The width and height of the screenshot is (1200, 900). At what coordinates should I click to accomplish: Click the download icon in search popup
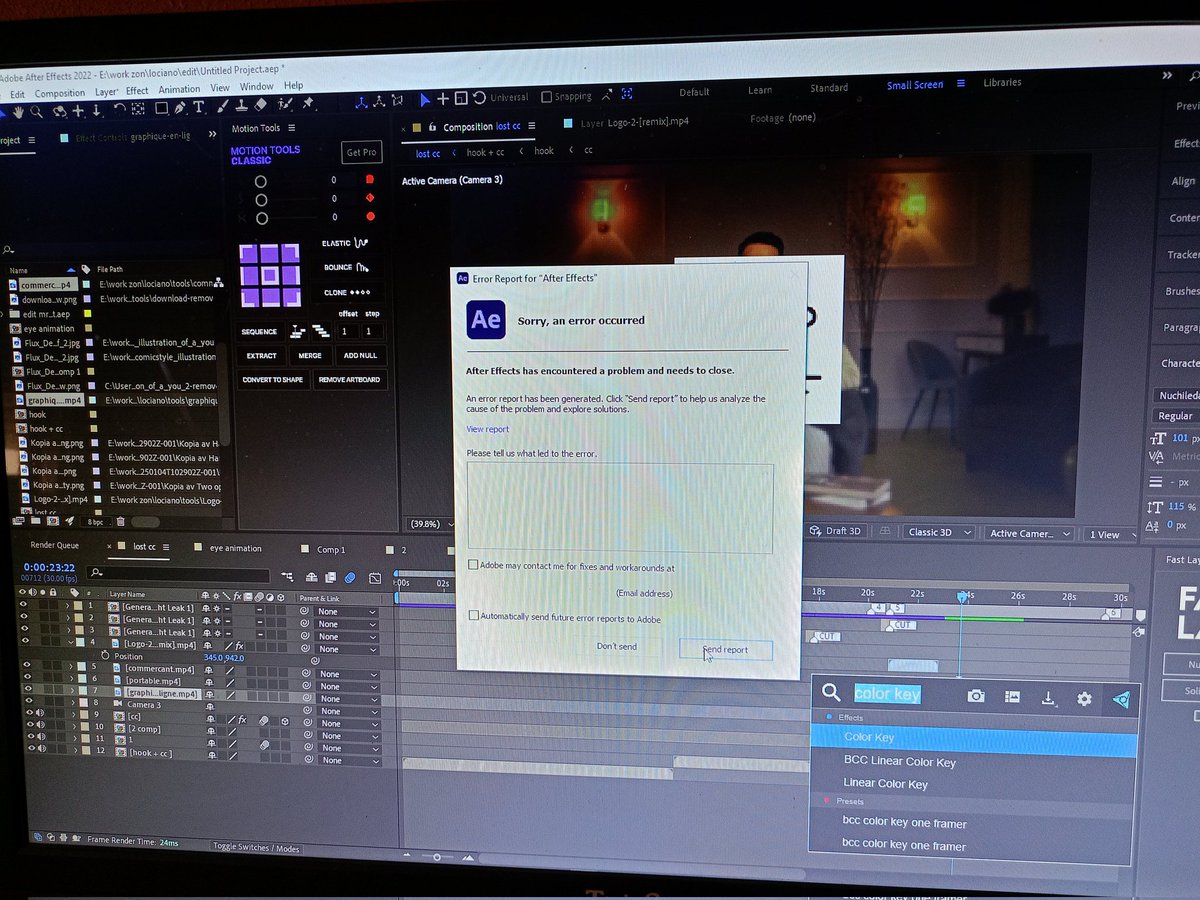tap(1048, 698)
